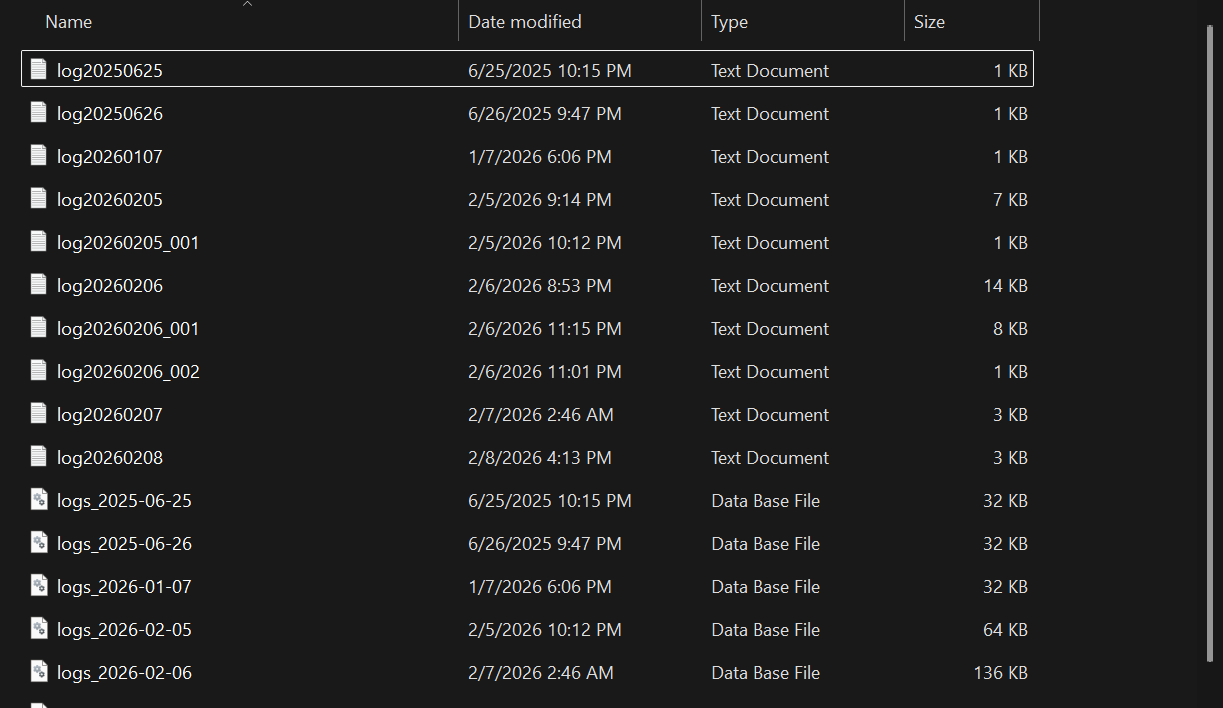Choose the log20260207 text document
The image size is (1223, 708).
point(110,415)
